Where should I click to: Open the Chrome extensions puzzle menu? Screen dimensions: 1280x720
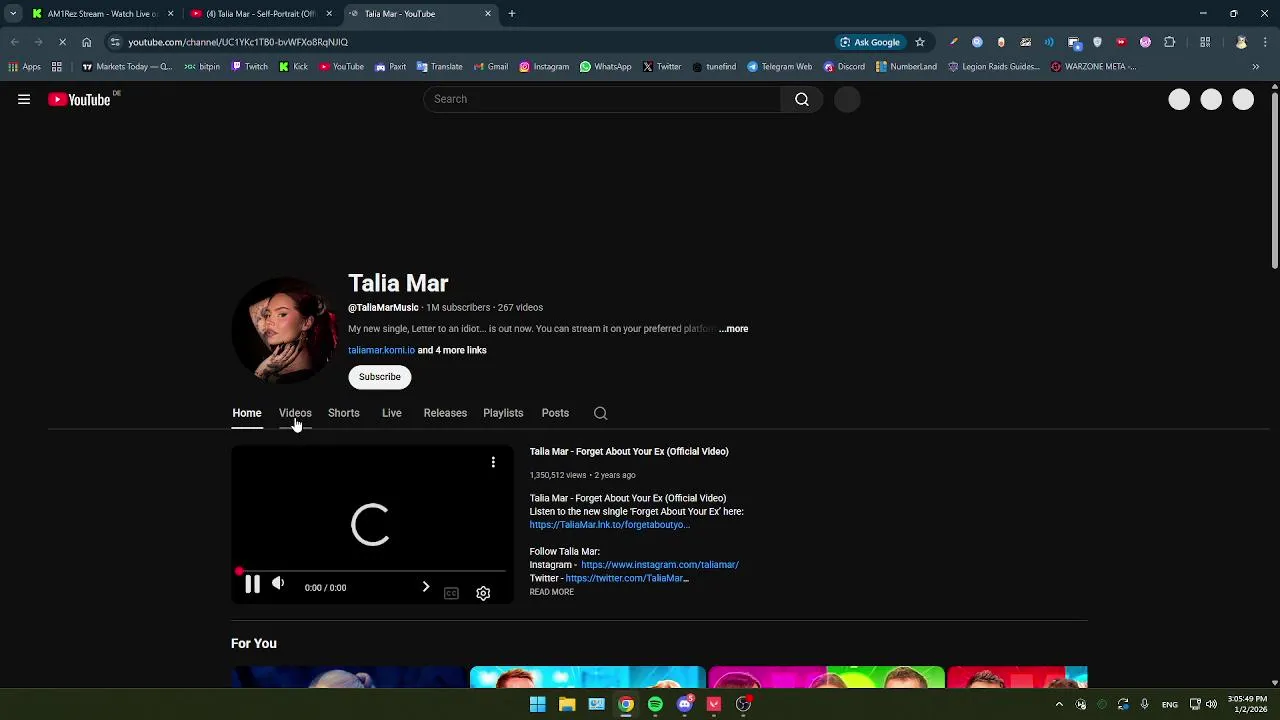1170,42
